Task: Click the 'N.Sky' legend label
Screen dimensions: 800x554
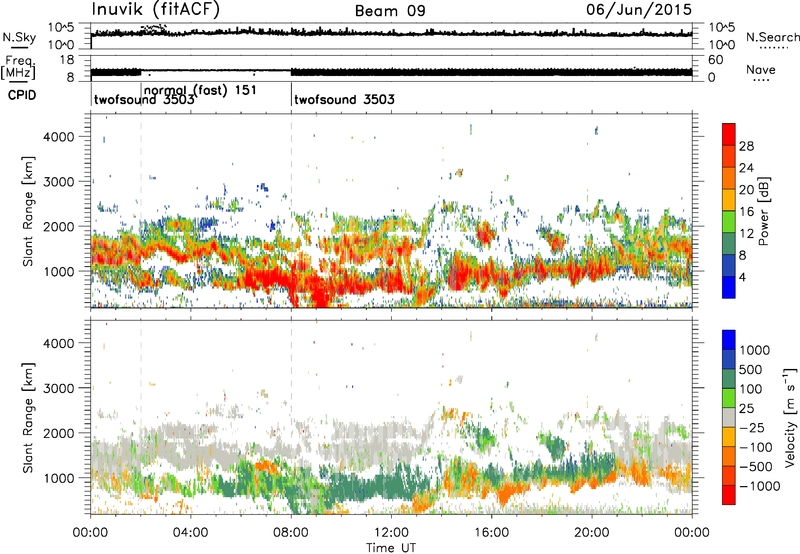Action: pos(19,37)
